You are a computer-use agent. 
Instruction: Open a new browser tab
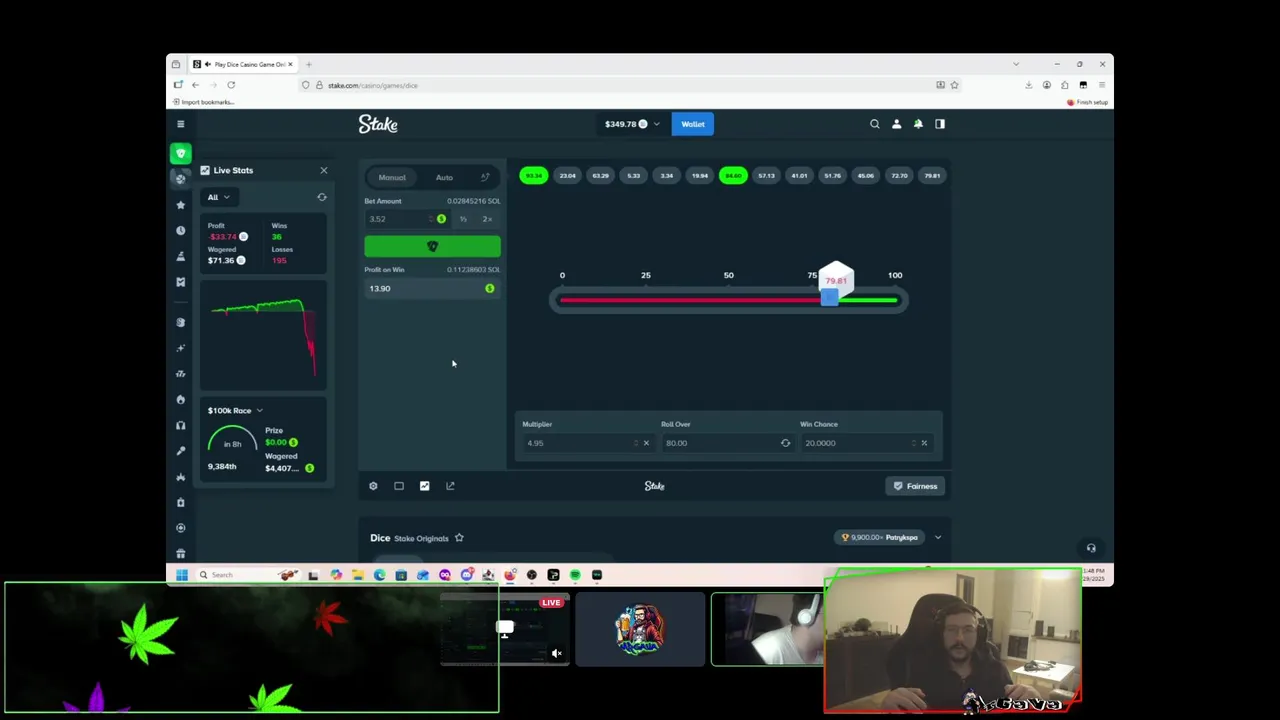(x=308, y=64)
